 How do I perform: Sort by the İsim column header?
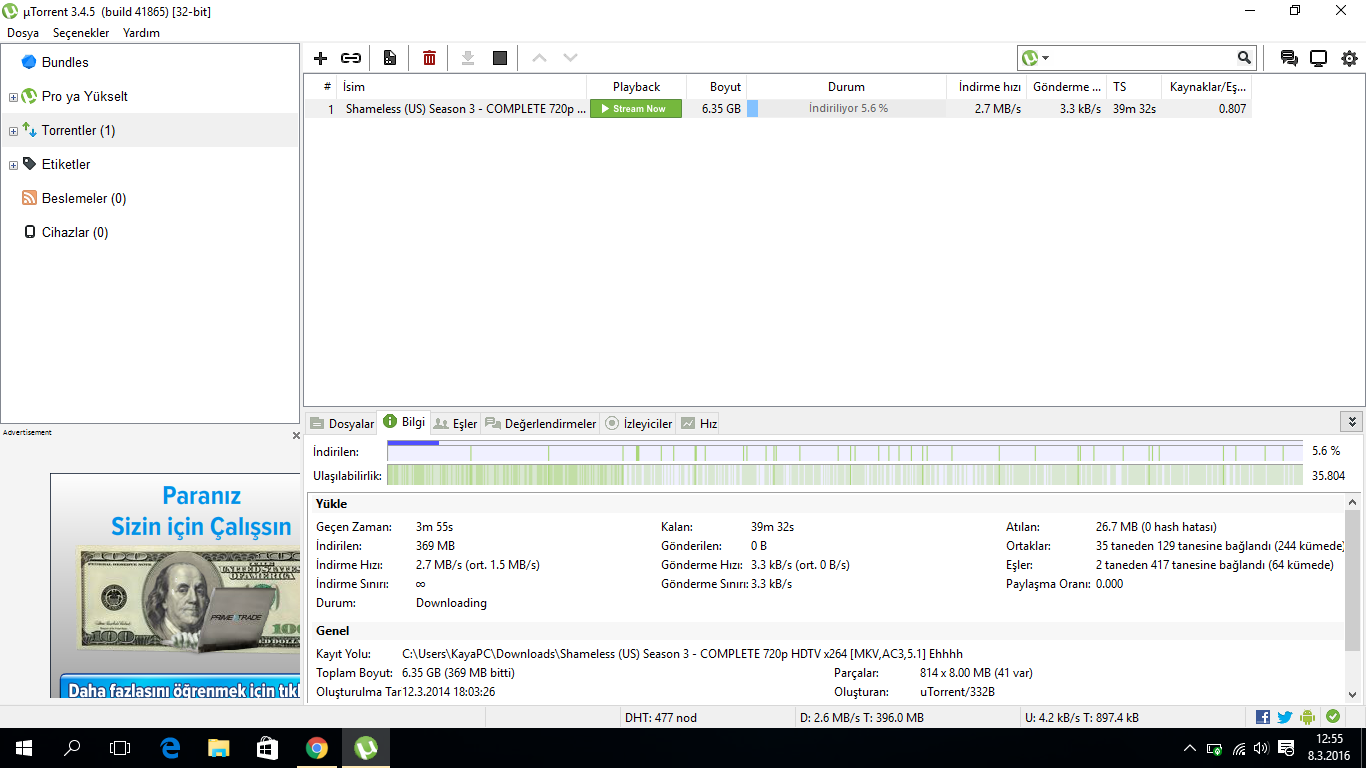(461, 87)
